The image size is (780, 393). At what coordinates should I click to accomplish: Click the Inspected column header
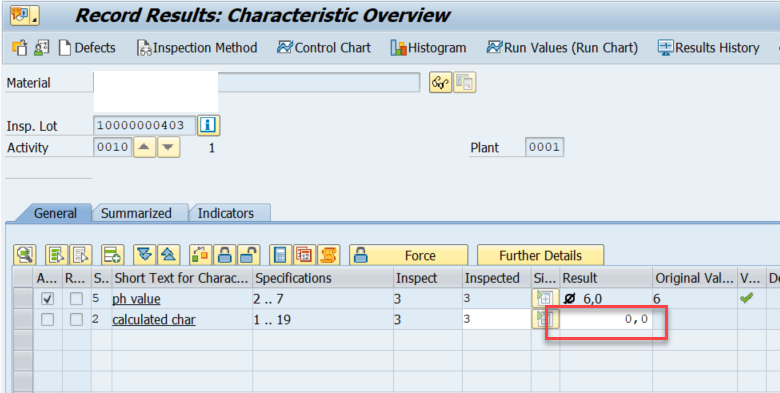(x=496, y=278)
